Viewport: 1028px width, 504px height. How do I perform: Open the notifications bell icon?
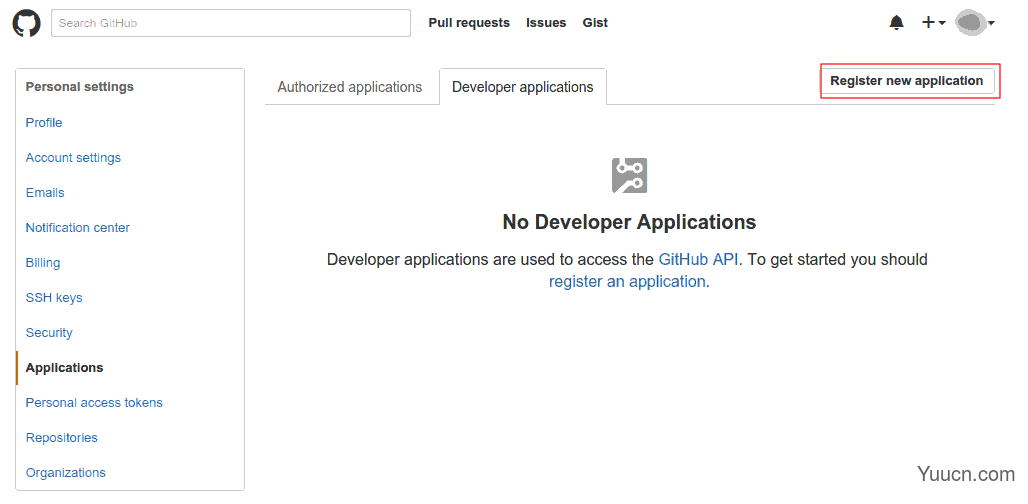tap(896, 23)
